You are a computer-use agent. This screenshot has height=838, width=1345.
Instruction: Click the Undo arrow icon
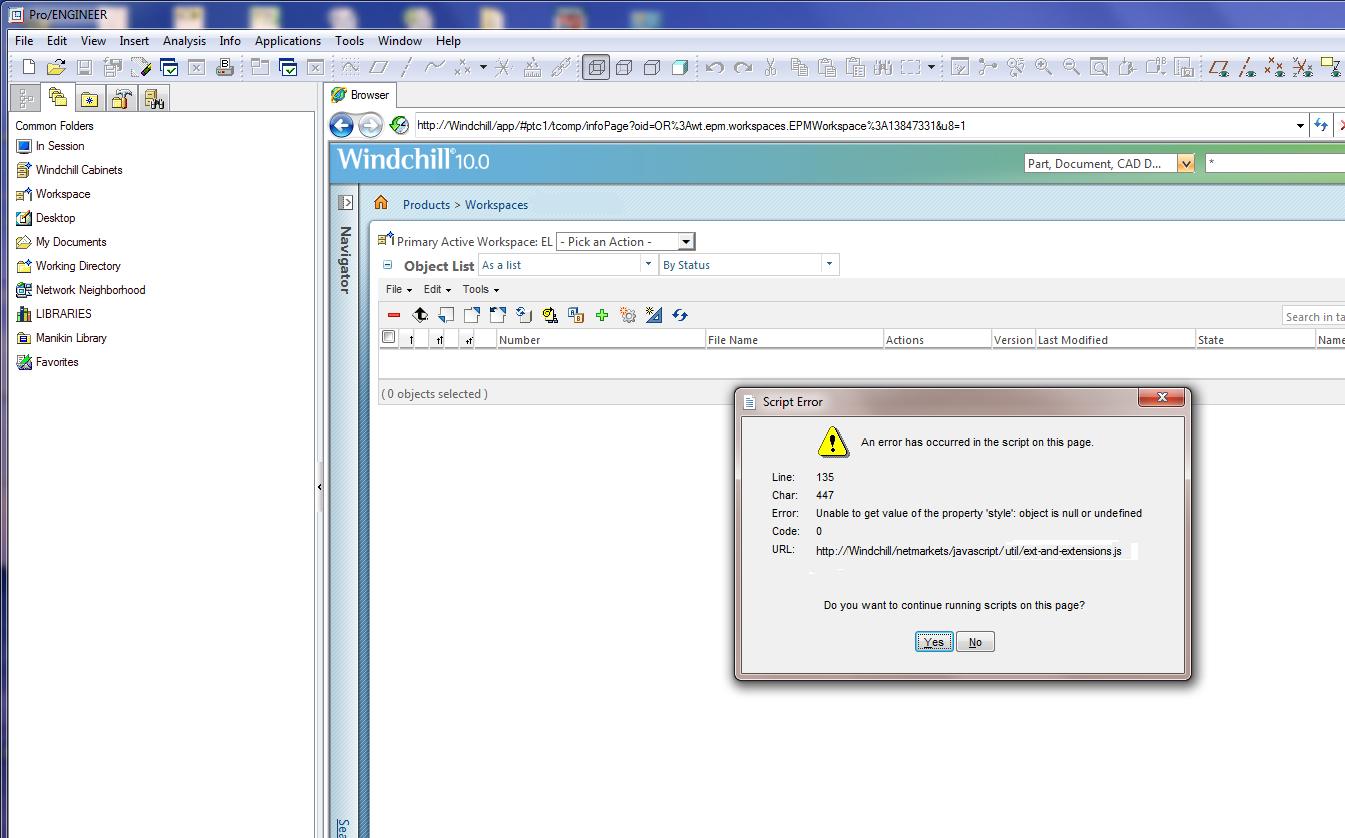click(714, 67)
